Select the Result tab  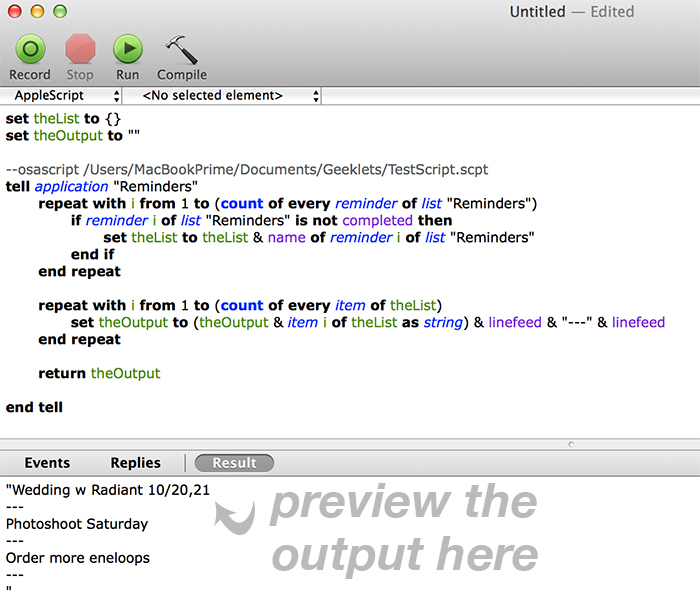tap(234, 463)
